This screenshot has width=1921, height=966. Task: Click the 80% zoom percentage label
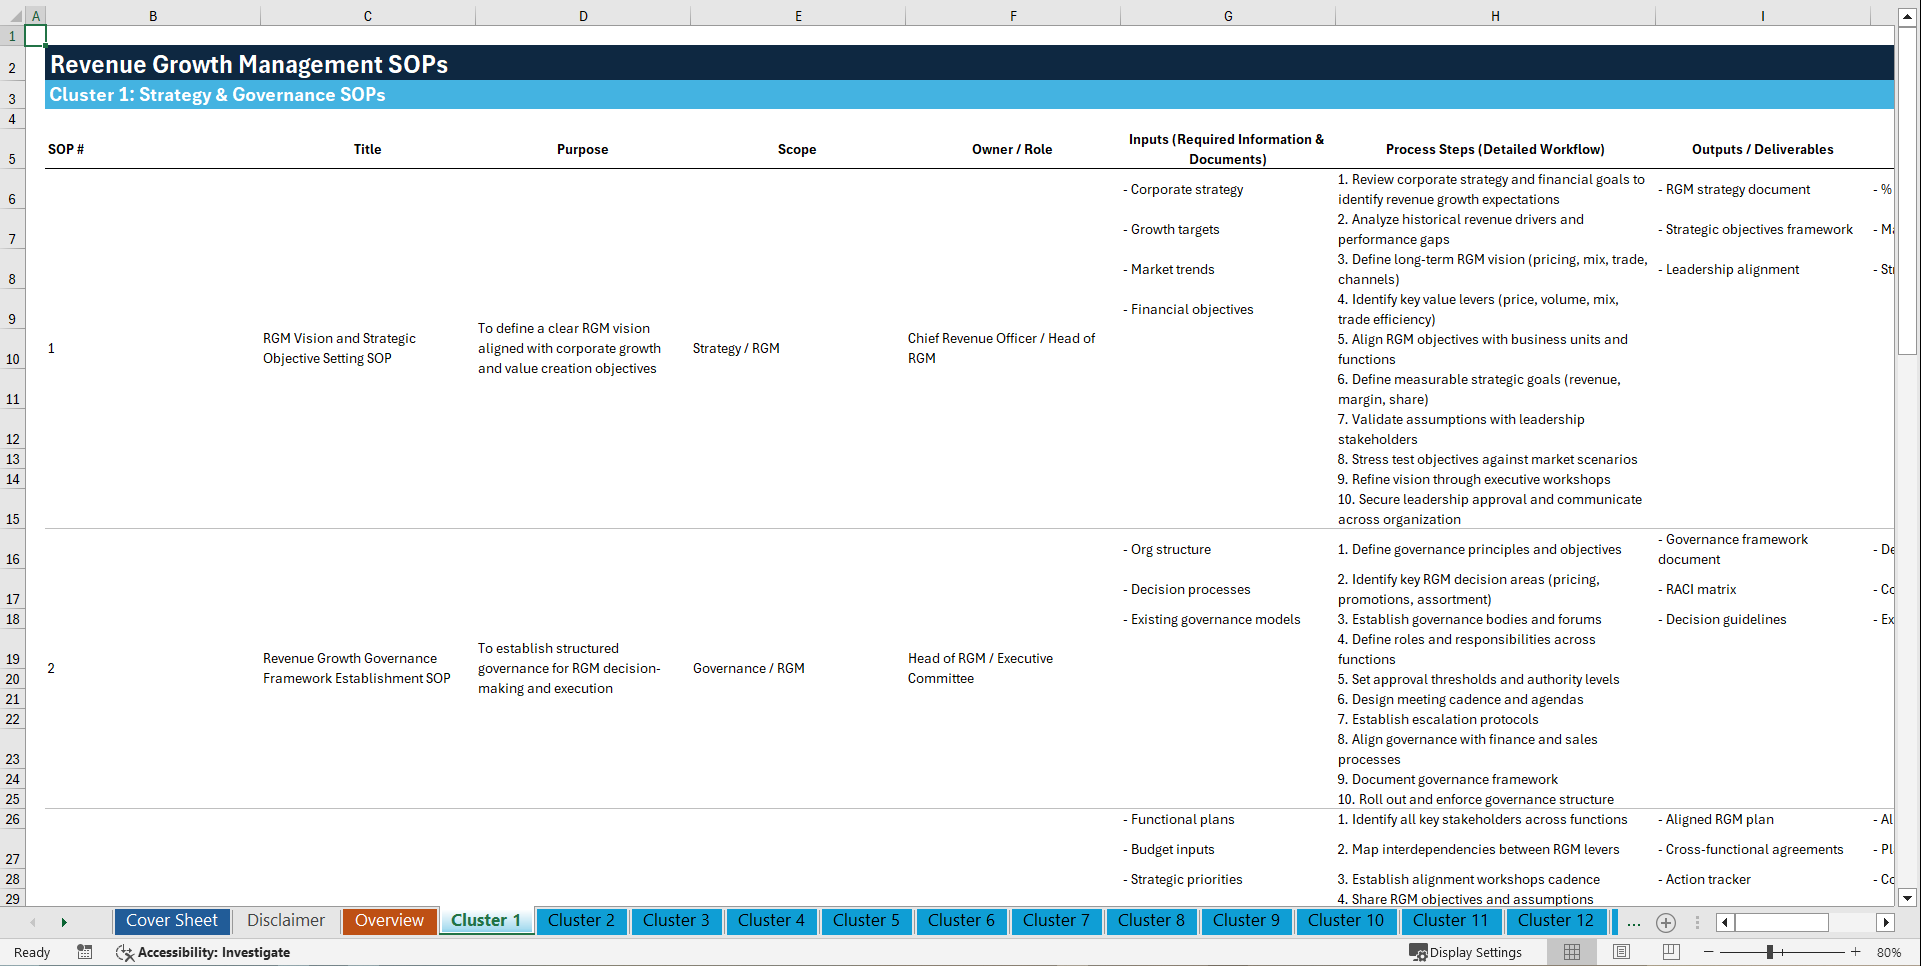pos(1889,952)
